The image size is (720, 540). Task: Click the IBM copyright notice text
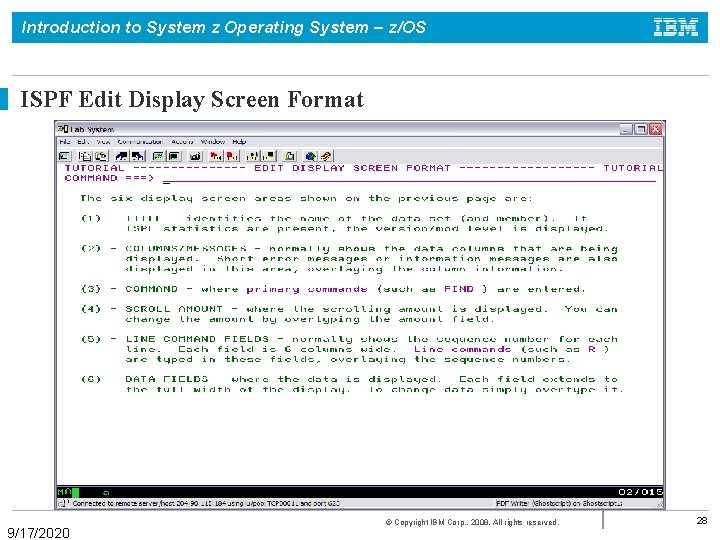click(472, 522)
